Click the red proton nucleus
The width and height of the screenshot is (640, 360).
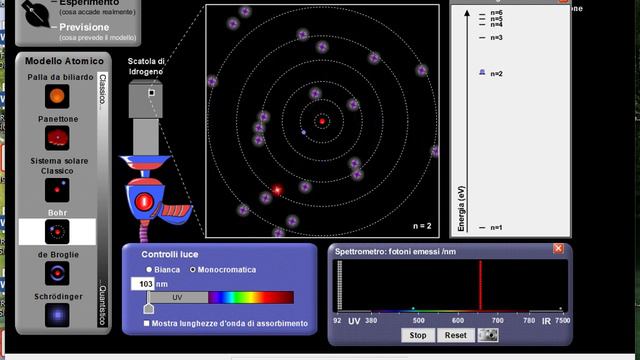pos(322,121)
